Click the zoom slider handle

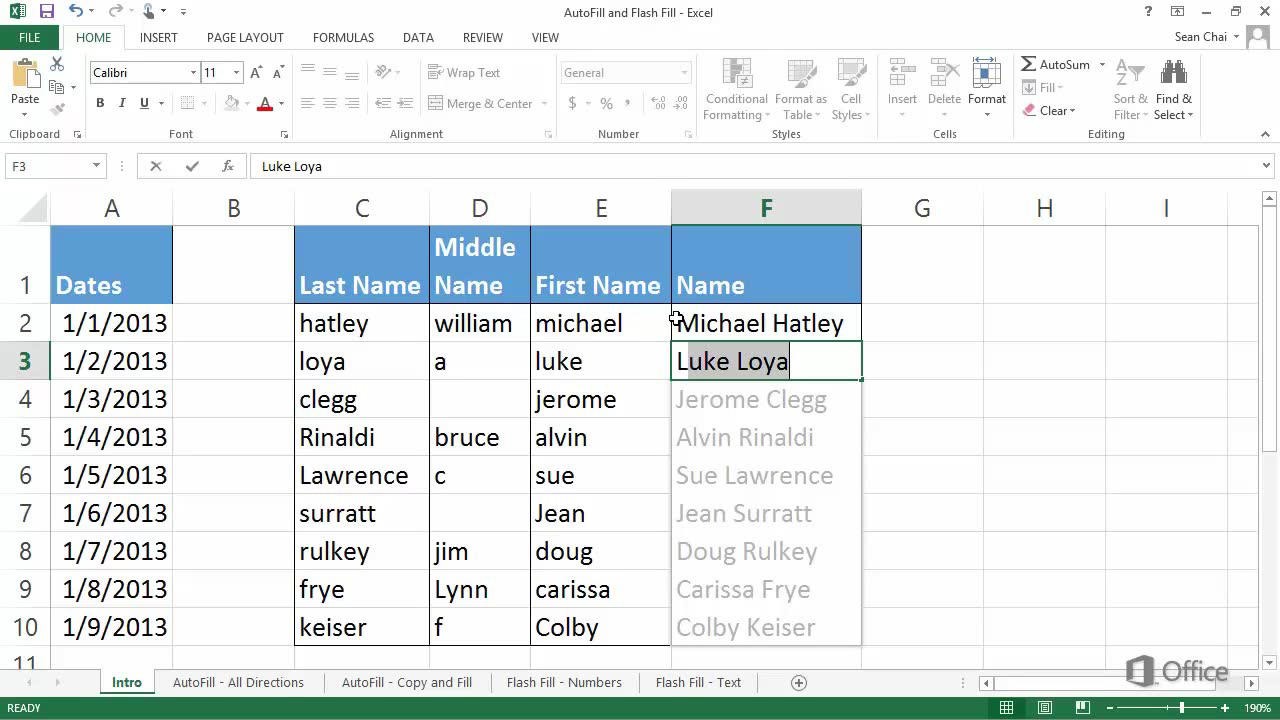coord(1181,708)
